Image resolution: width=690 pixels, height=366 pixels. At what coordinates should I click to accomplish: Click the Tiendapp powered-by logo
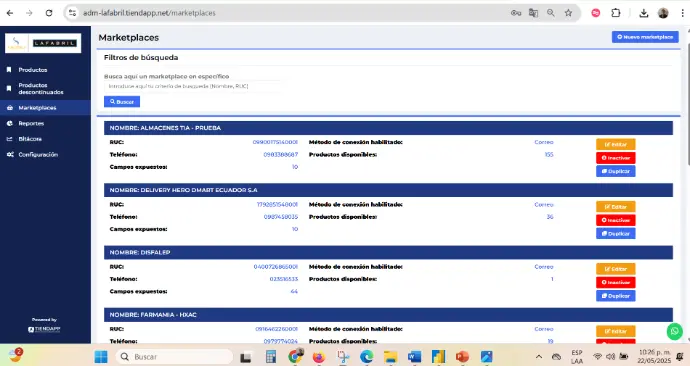click(44, 329)
